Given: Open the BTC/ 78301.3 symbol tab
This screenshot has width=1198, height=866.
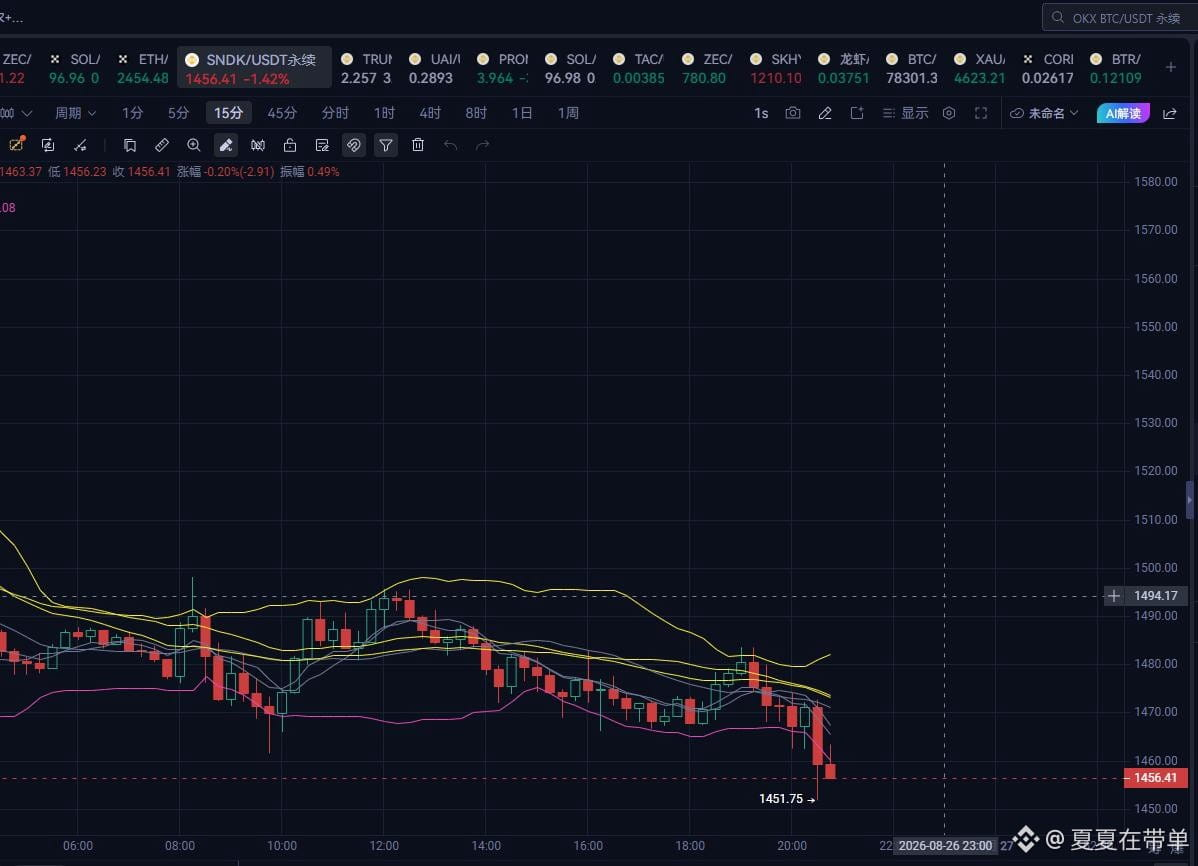Looking at the screenshot, I should tap(911, 68).
